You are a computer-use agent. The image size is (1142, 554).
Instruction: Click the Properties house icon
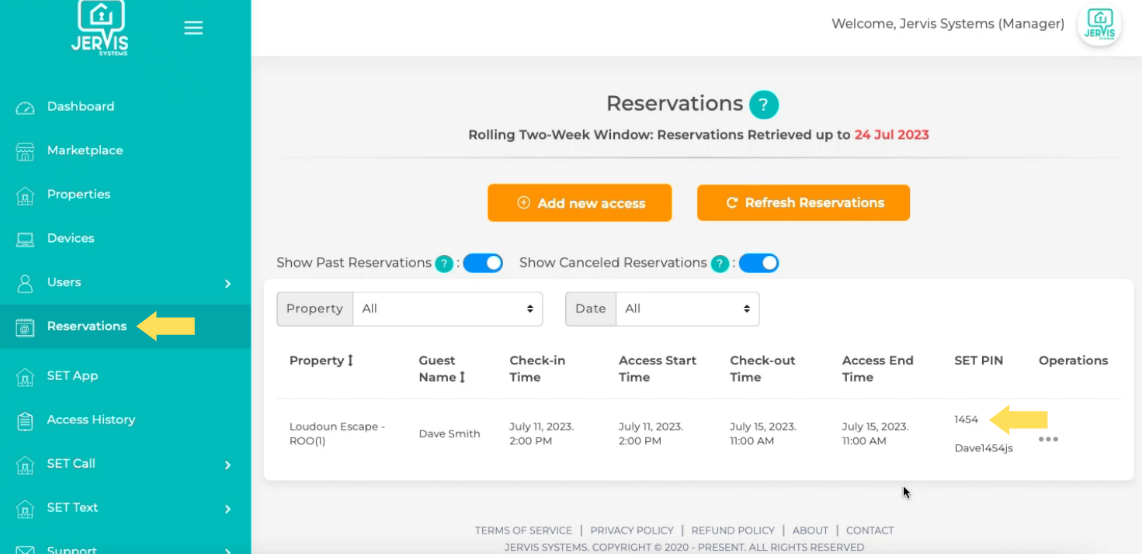click(25, 195)
